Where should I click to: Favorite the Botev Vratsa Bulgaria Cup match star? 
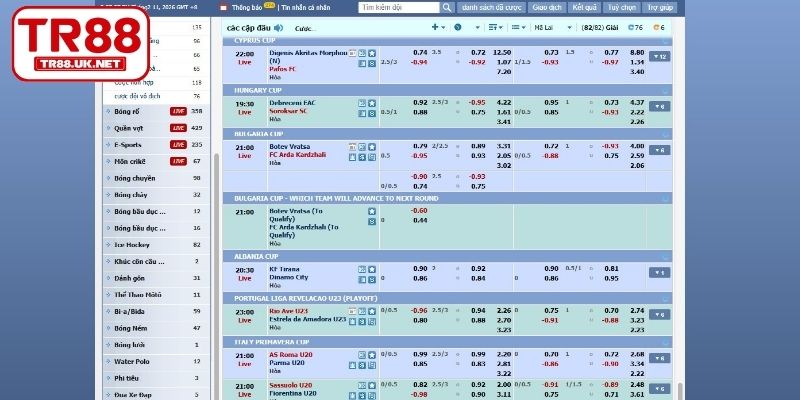point(372,147)
